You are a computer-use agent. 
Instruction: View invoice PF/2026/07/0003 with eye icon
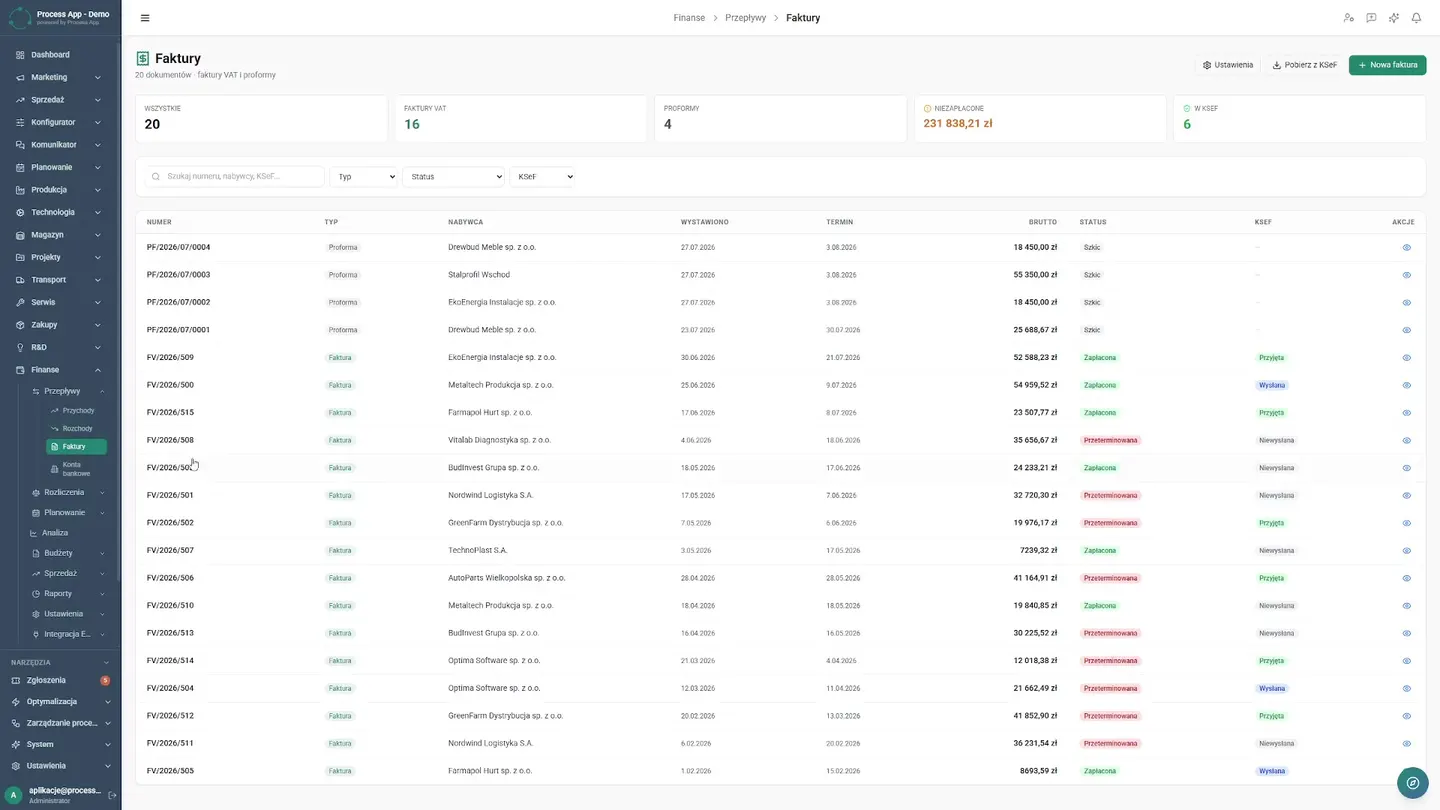(x=1406, y=275)
